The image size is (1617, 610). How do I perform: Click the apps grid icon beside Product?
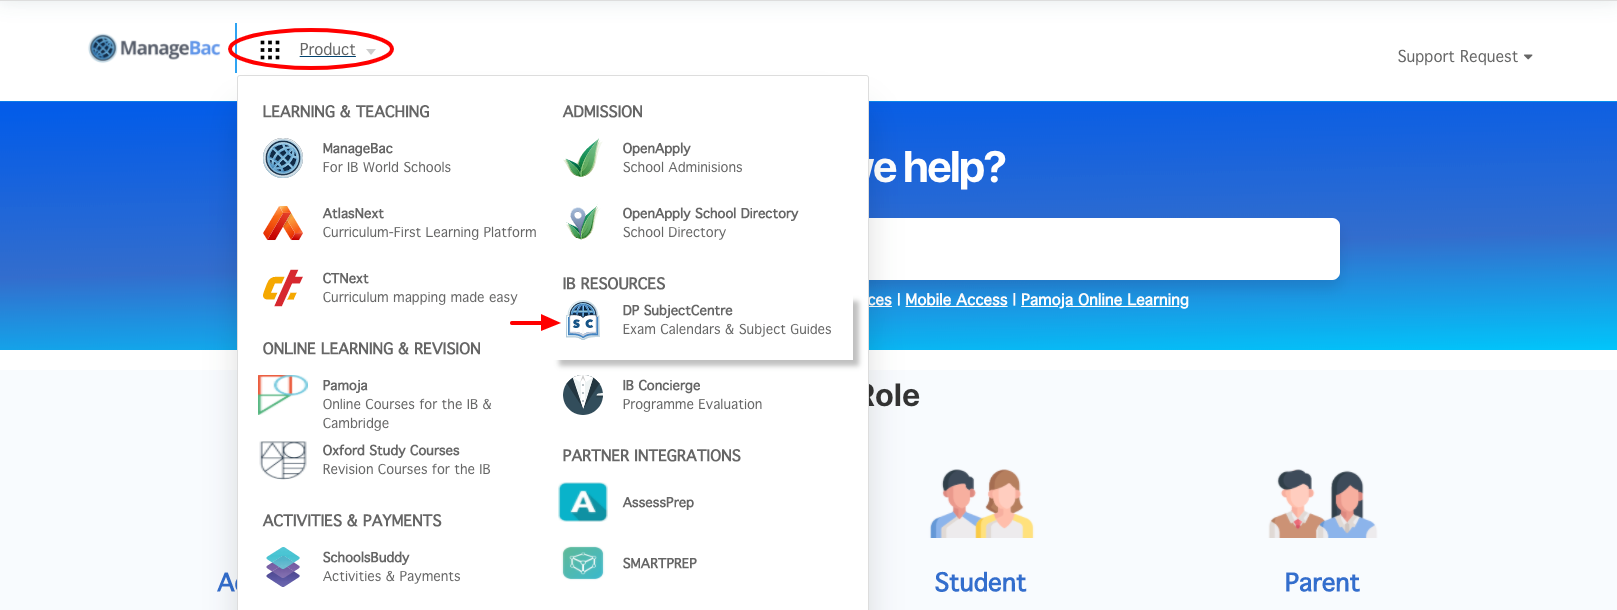[268, 49]
